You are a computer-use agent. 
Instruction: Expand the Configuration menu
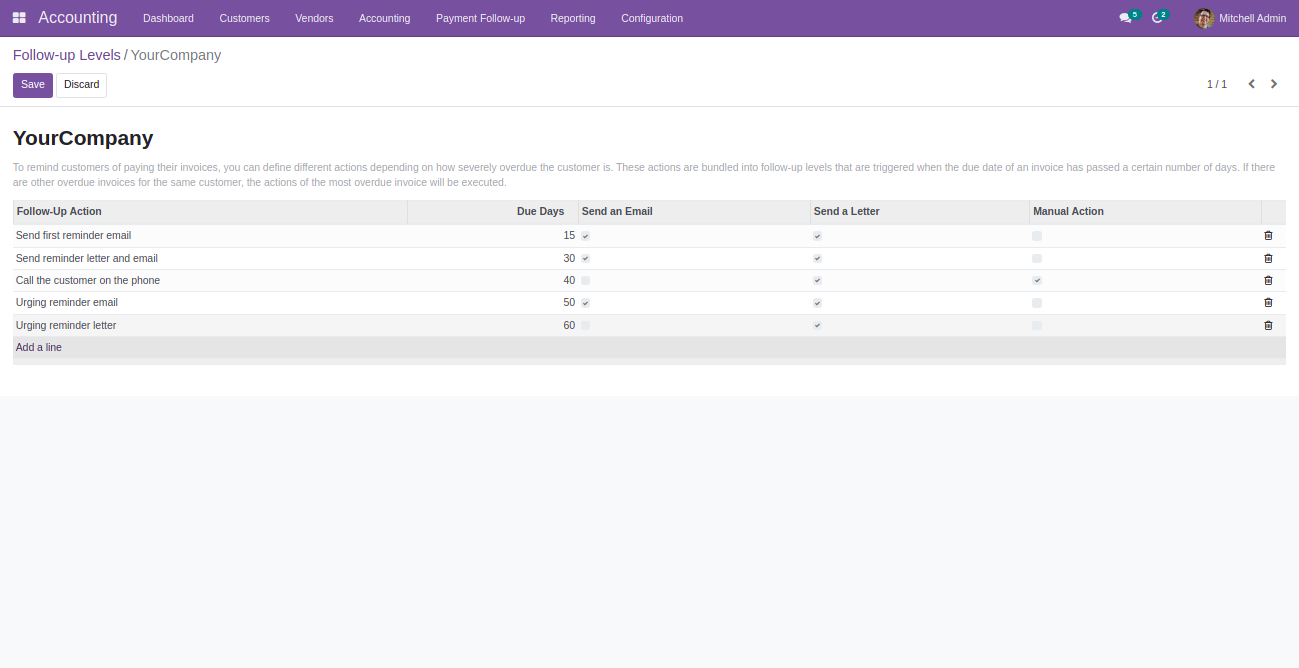(652, 18)
